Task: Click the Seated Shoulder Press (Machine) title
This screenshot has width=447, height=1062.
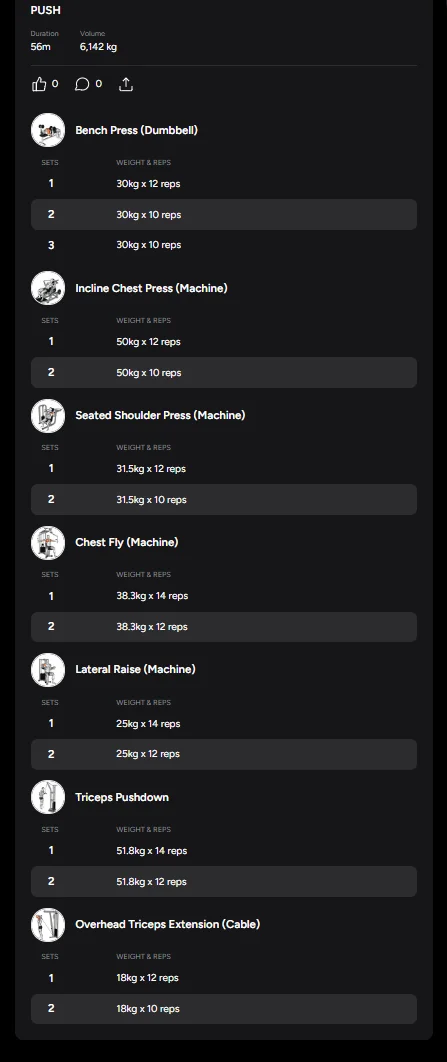Action: coord(160,415)
